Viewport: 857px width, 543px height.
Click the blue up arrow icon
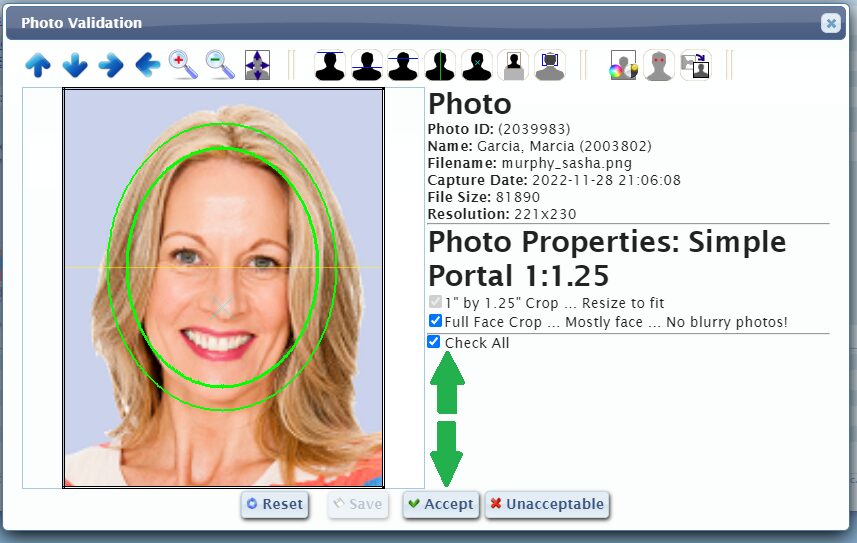38,66
